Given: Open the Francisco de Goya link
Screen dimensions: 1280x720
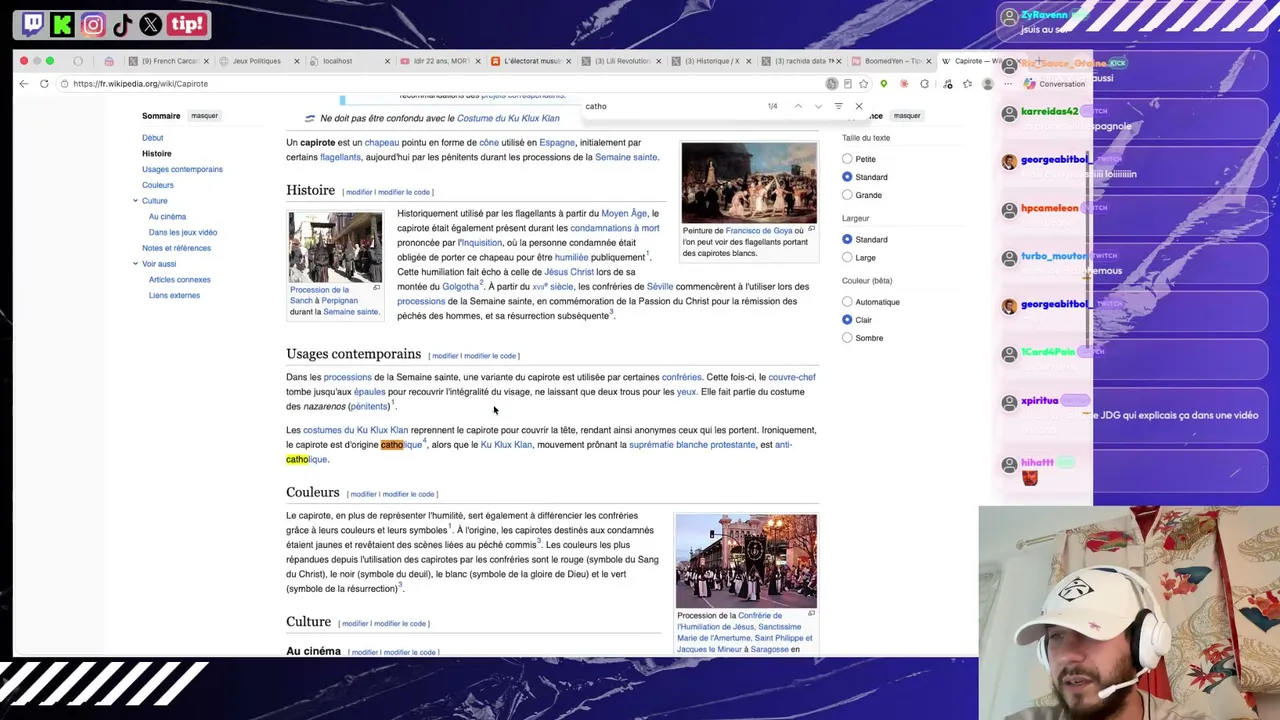Looking at the screenshot, I should (x=759, y=231).
